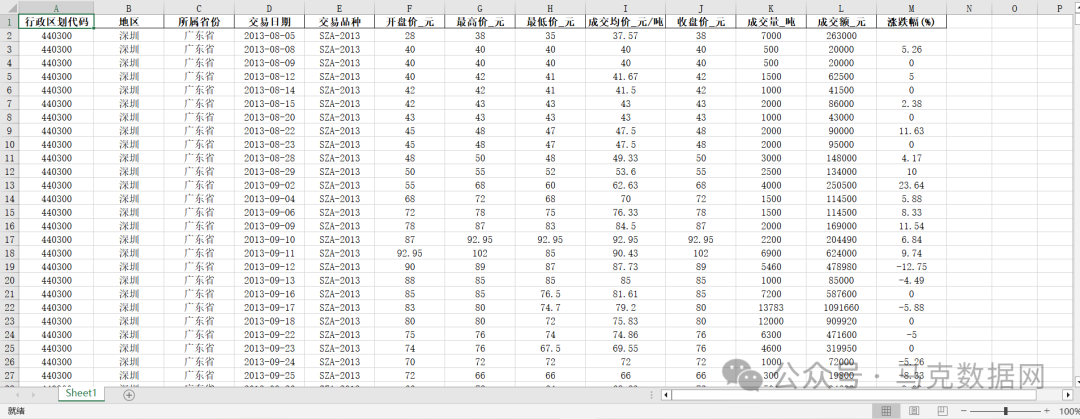Select the cell with value 37.57
This screenshot has width=1080, height=419.
click(625, 36)
